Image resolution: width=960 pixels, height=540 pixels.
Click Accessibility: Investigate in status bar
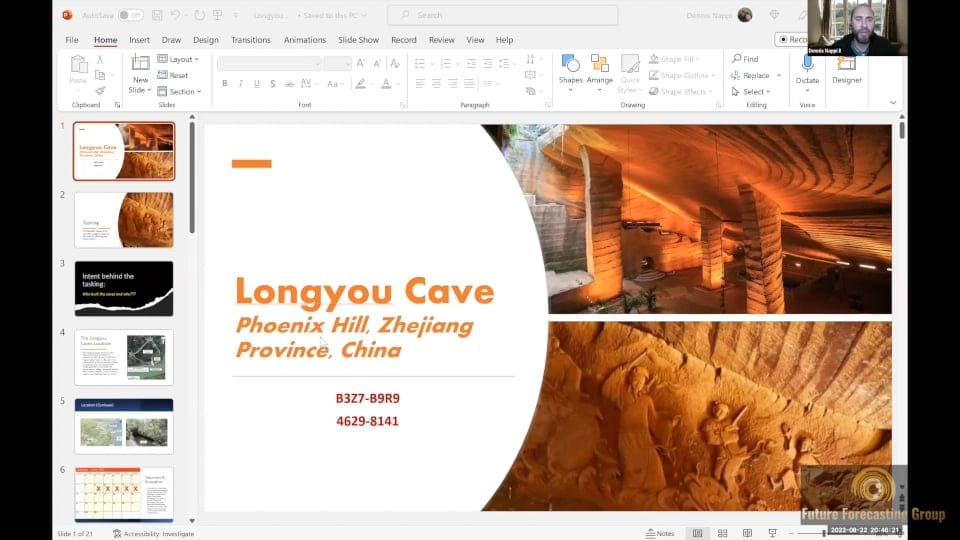154,534
